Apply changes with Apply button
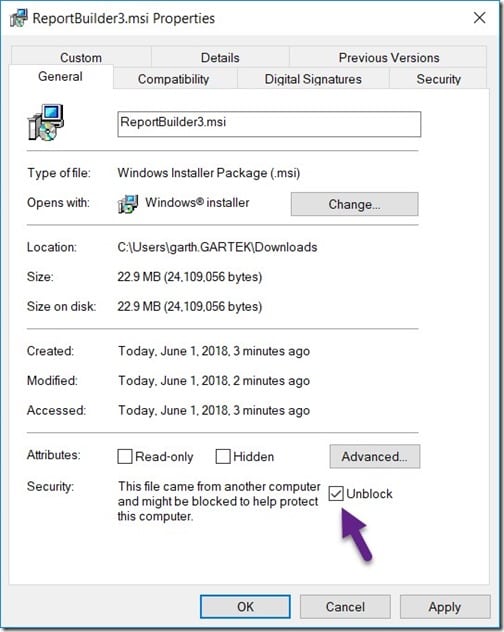 445,607
